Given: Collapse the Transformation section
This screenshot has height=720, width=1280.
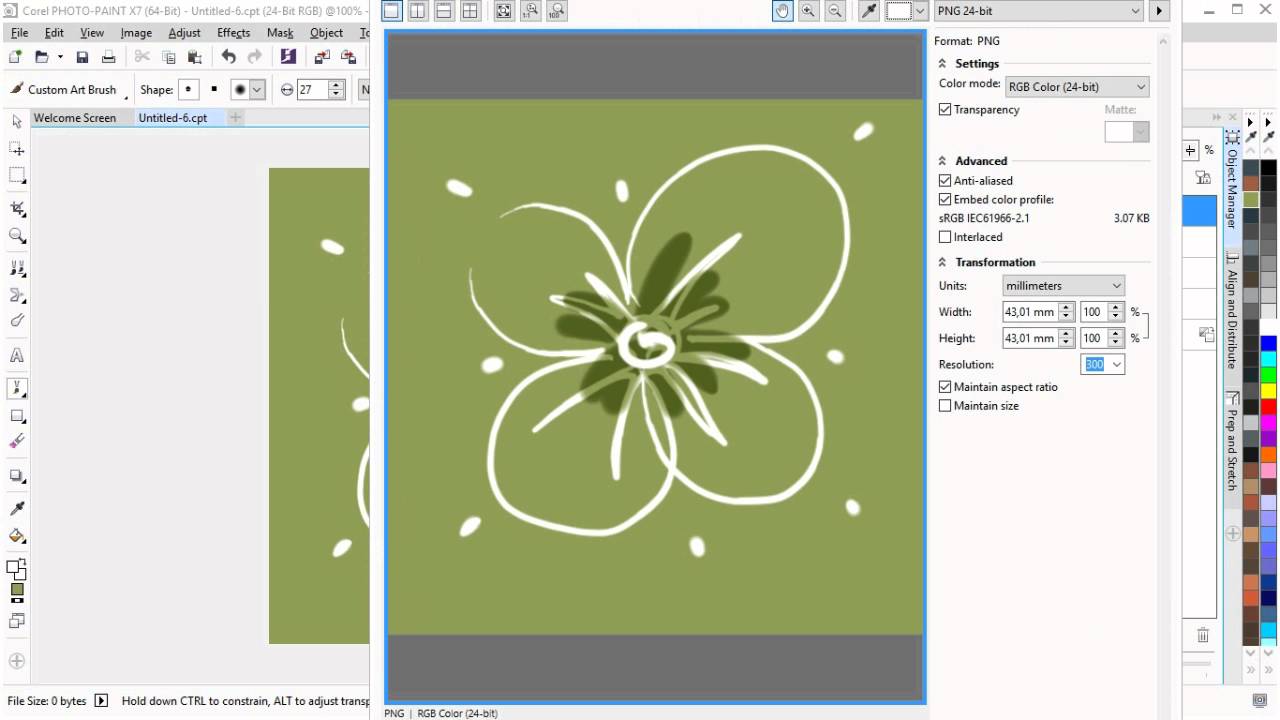Looking at the screenshot, I should [942, 263].
